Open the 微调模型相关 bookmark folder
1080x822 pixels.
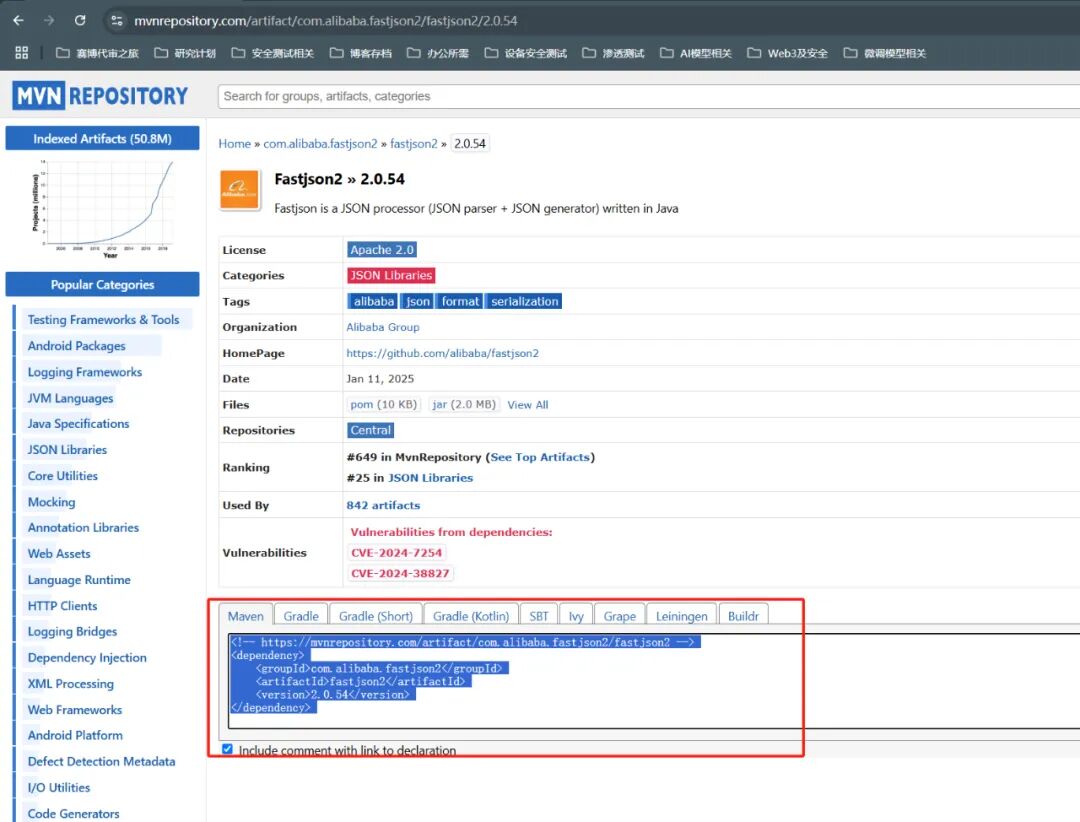click(x=885, y=53)
